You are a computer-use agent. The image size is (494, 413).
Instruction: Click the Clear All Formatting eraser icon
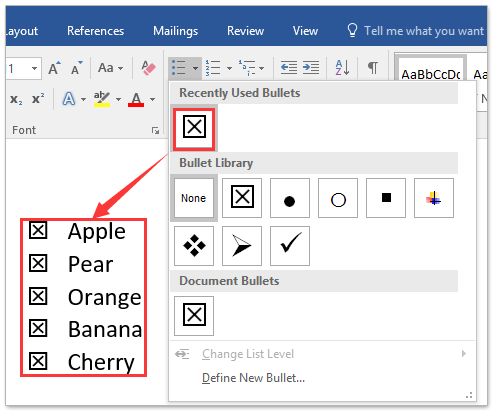pyautogui.click(x=148, y=68)
